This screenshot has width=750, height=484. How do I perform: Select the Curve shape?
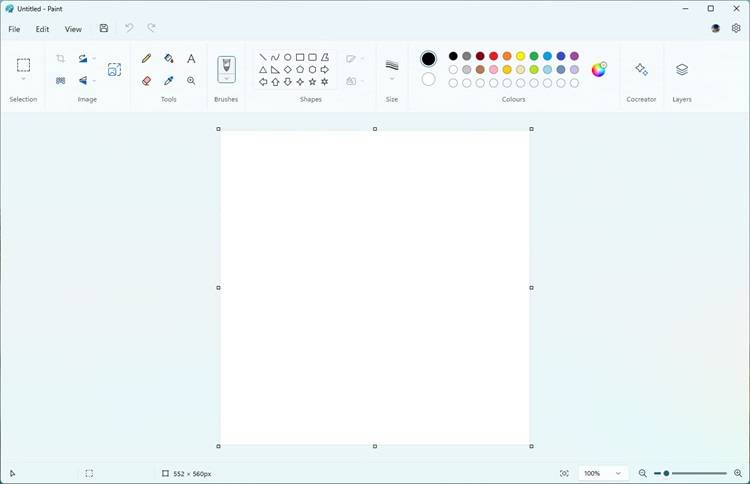click(275, 57)
